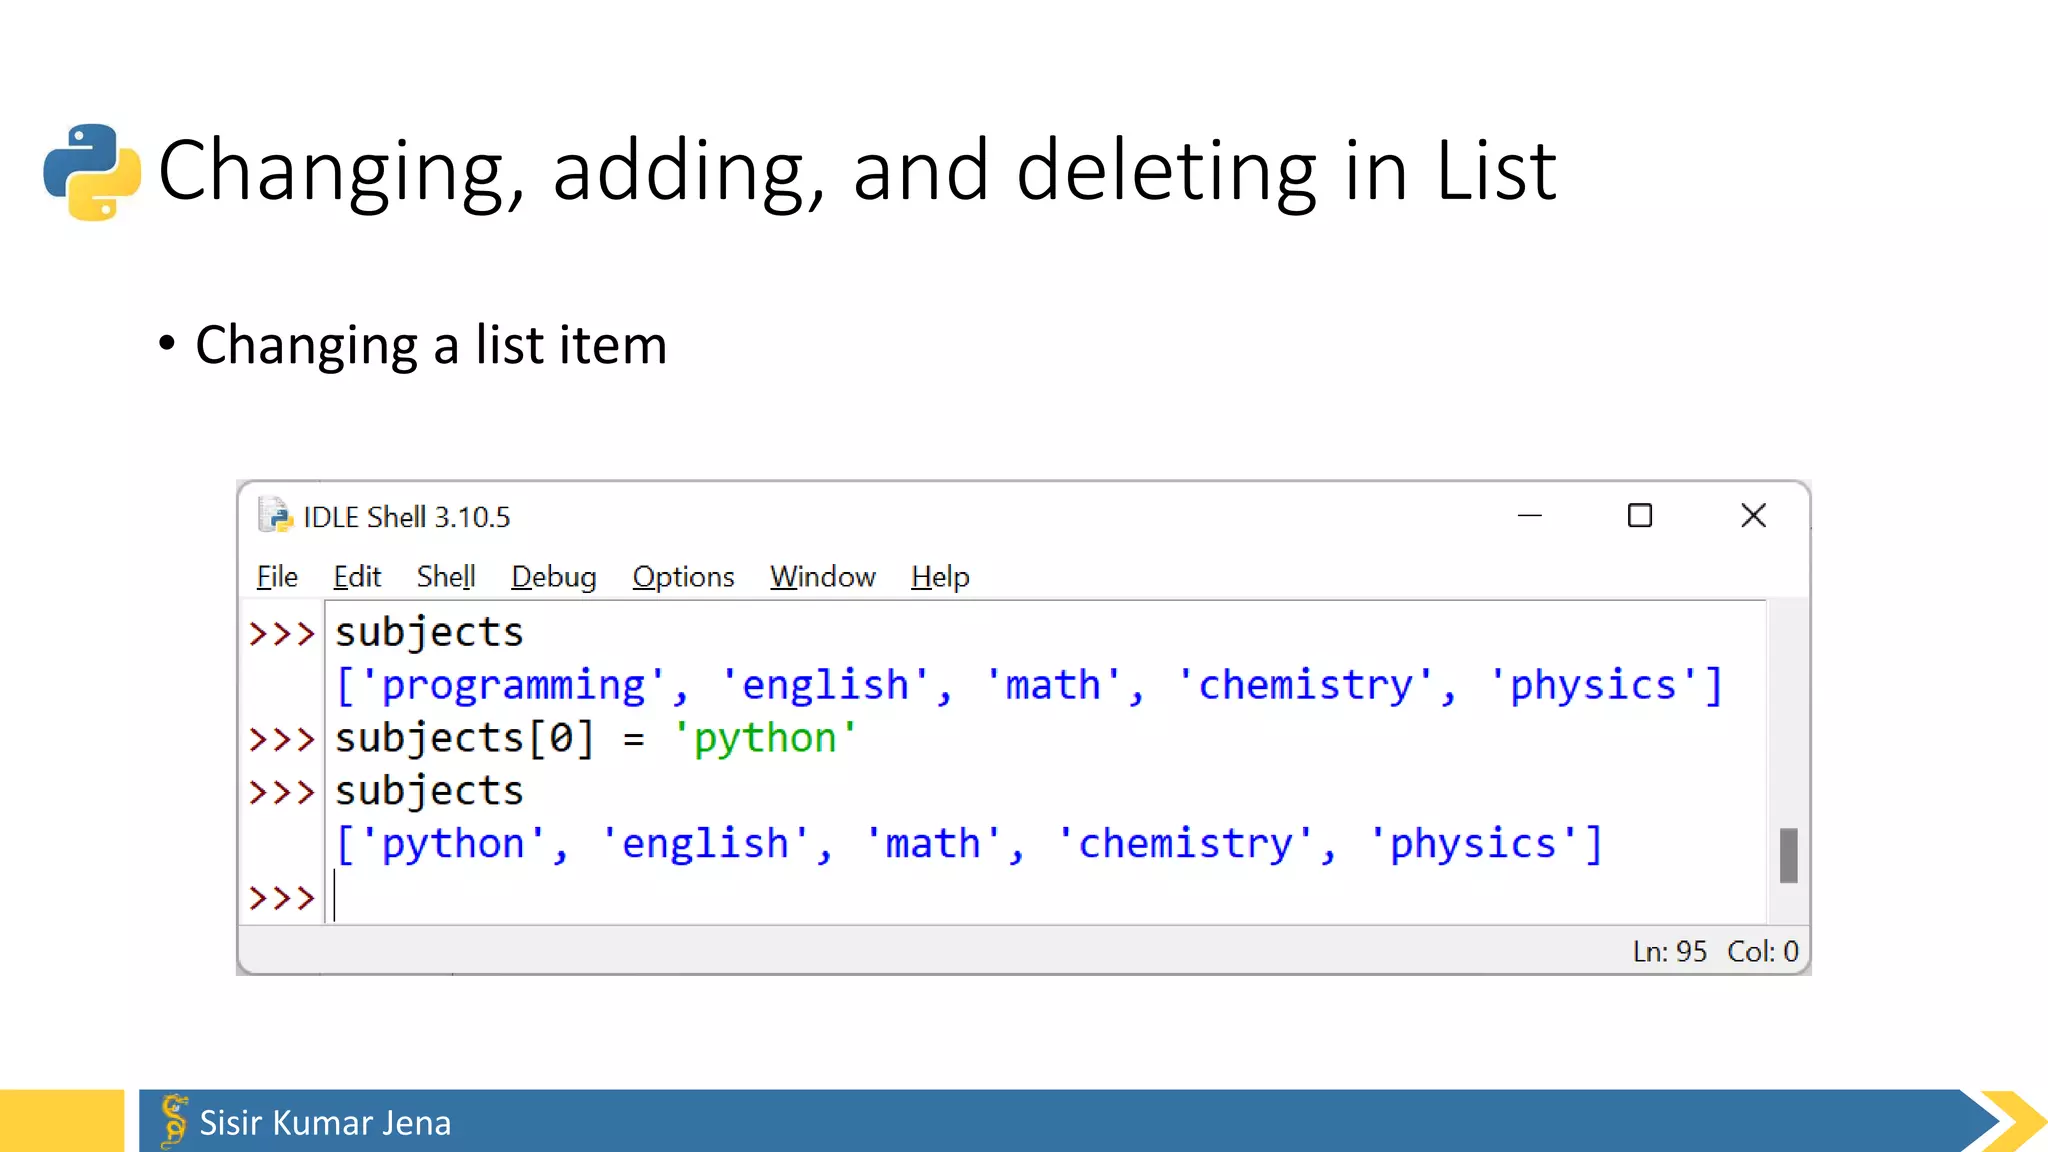2048x1152 pixels.
Task: Click 'chemistry' in the first list output
Action: coord(1305,686)
